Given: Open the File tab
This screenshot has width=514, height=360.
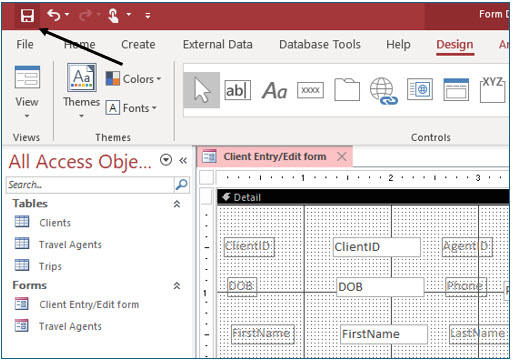Looking at the screenshot, I should (x=25, y=44).
